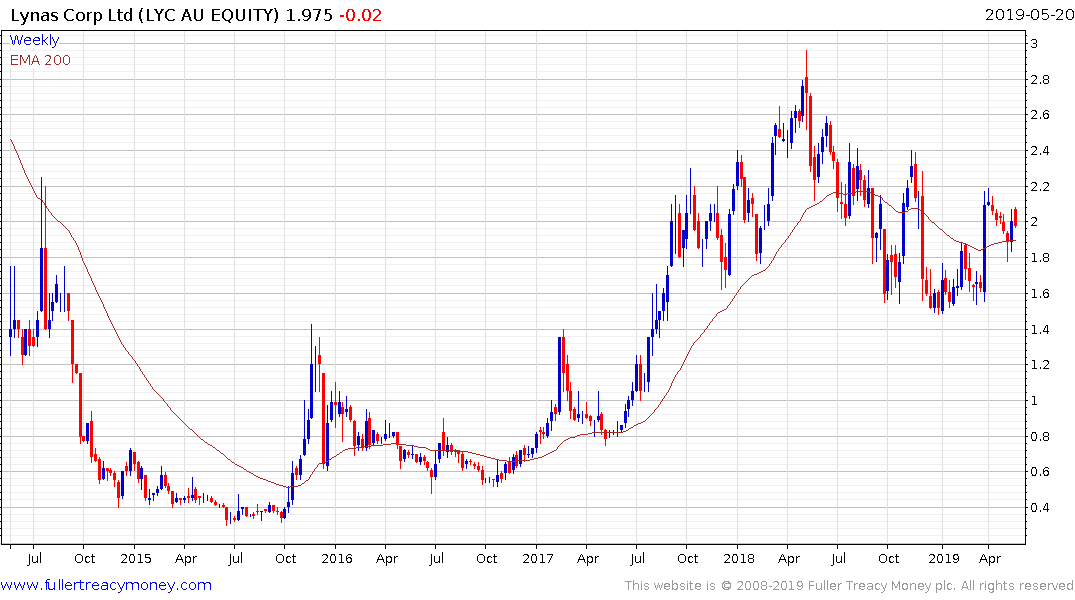Screen dimensions: 1075x600
Task: Select the '2018' x-axis label
Action: pos(739,559)
